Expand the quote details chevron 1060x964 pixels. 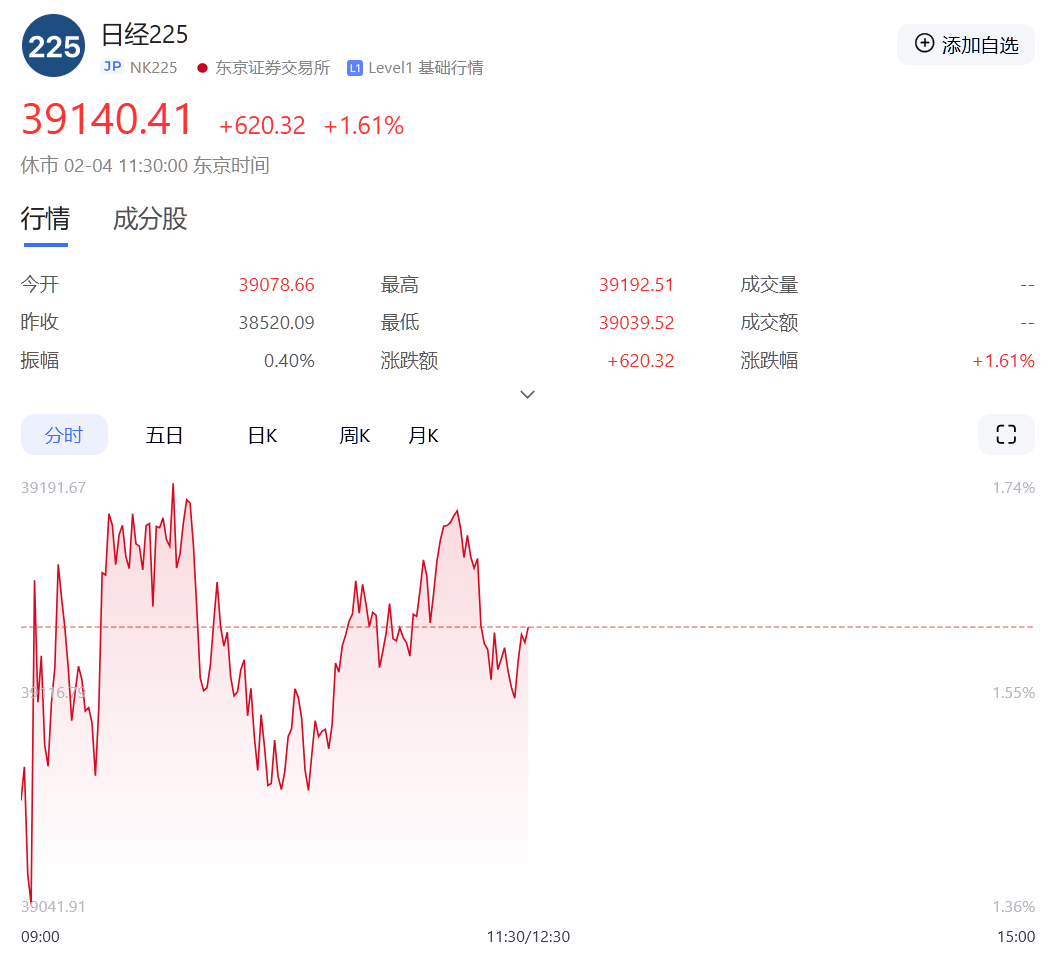pyautogui.click(x=527, y=394)
